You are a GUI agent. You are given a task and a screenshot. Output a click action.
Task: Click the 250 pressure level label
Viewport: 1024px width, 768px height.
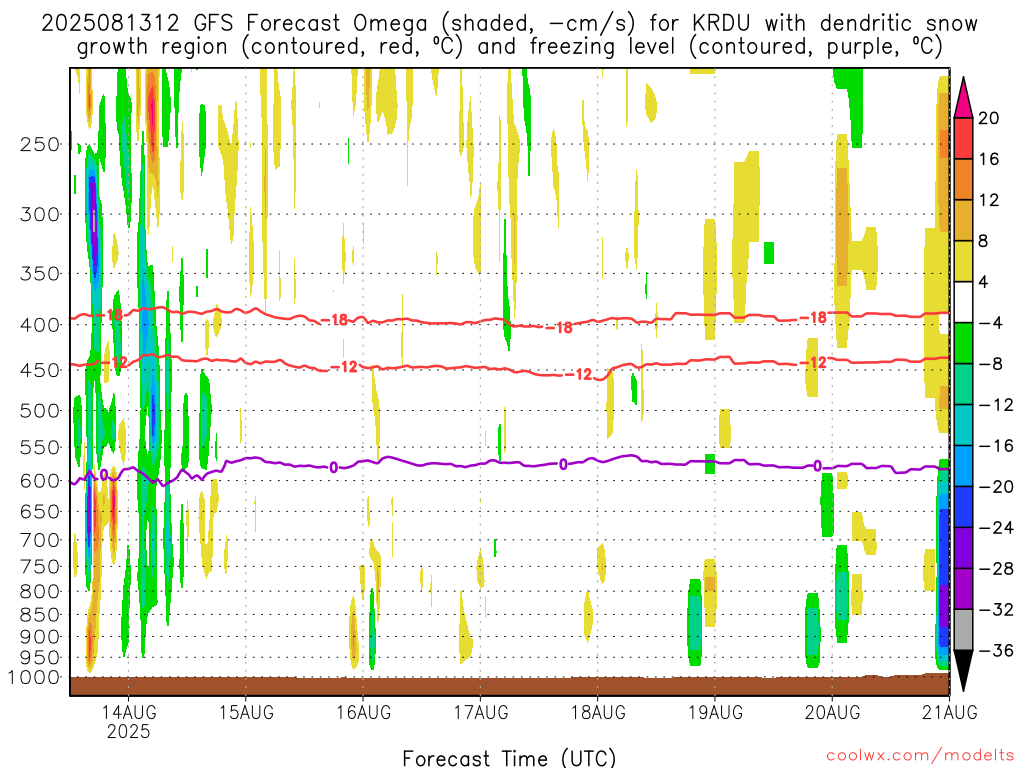[x=40, y=144]
